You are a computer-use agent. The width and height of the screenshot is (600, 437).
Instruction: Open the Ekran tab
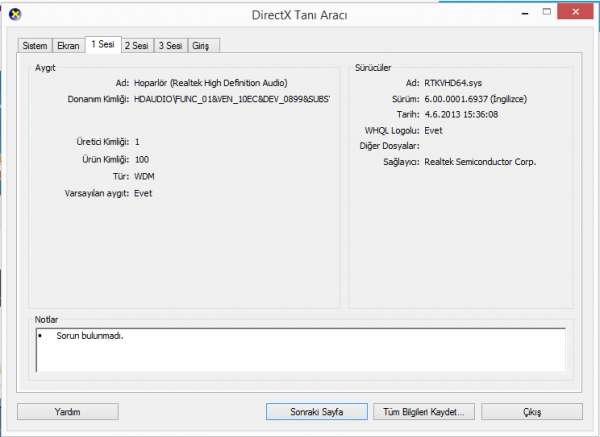pyautogui.click(x=68, y=46)
